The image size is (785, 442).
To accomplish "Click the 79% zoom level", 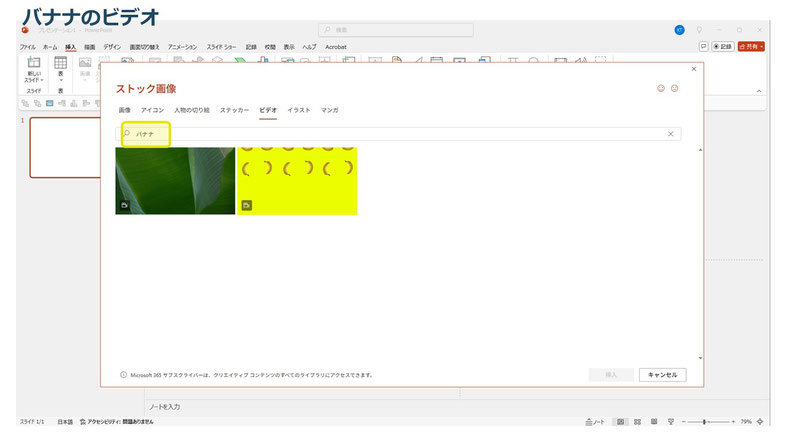I will coord(746,422).
